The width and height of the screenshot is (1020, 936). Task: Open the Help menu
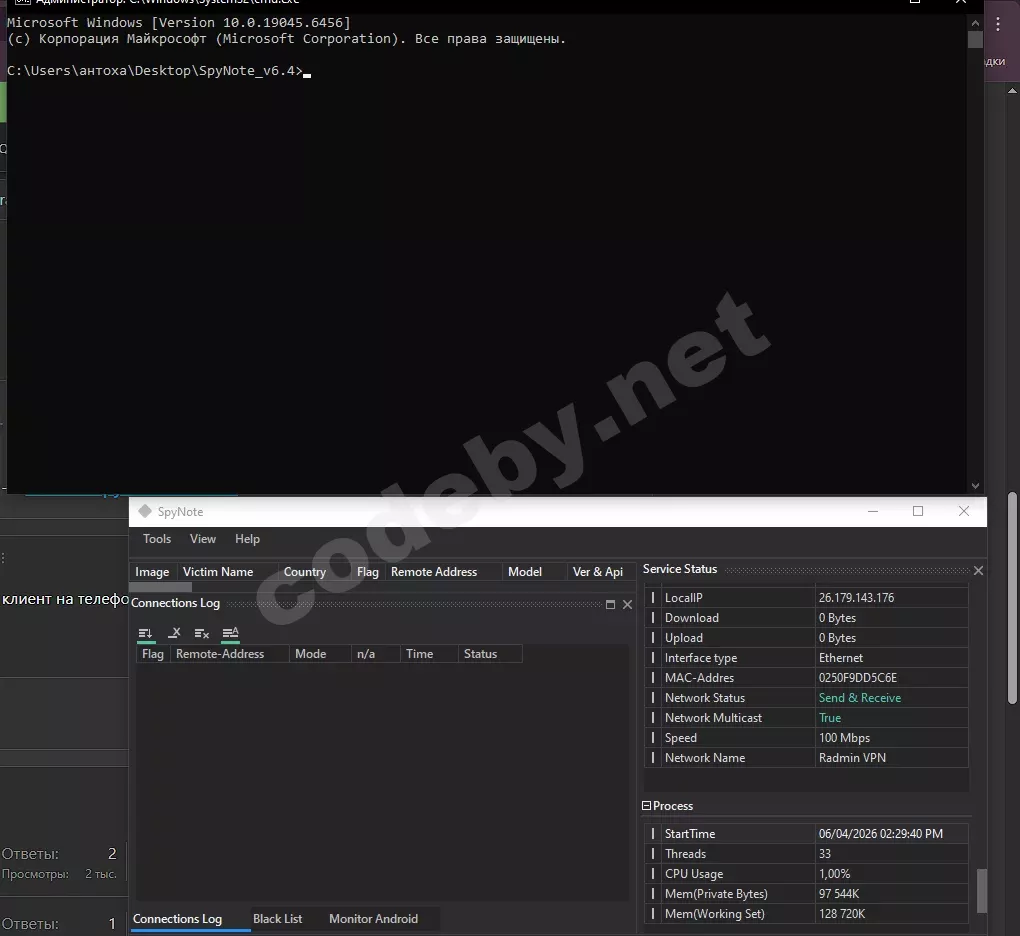coord(247,539)
